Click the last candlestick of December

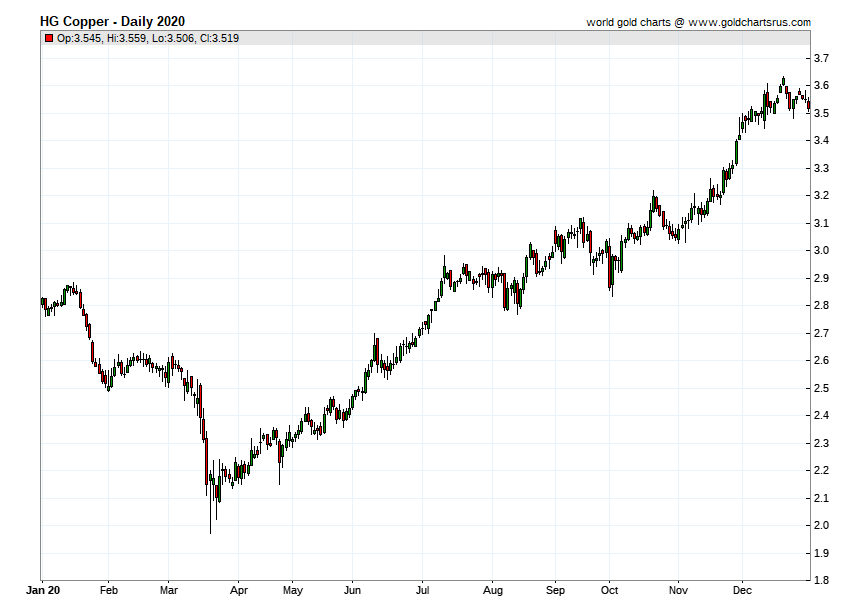click(x=809, y=104)
